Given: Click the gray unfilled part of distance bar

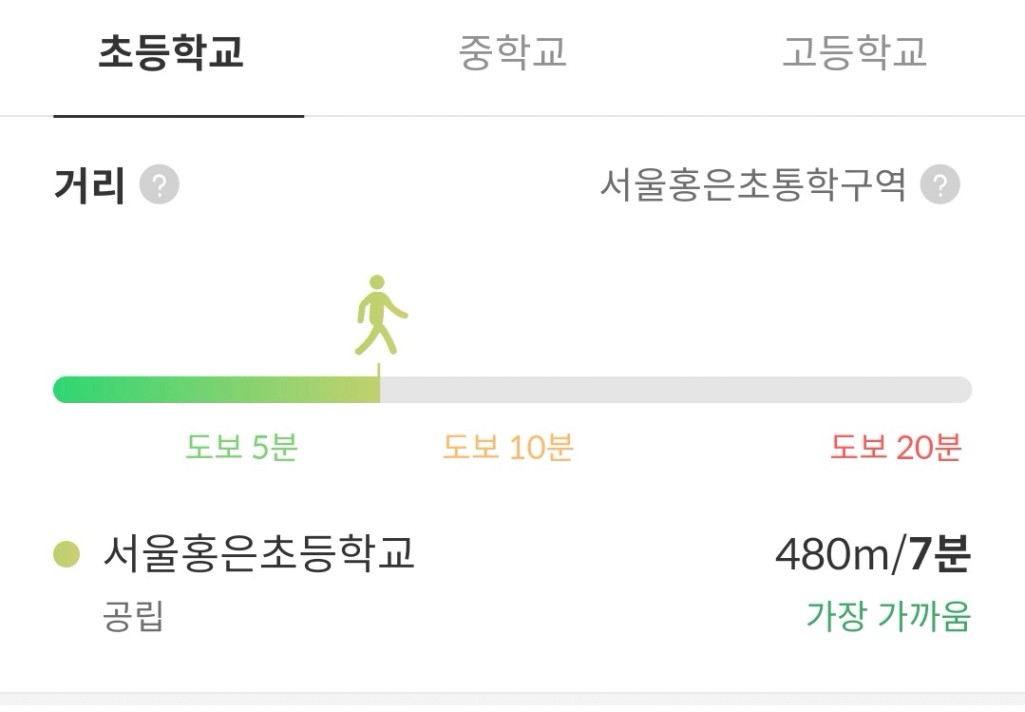Looking at the screenshot, I should tap(675, 390).
